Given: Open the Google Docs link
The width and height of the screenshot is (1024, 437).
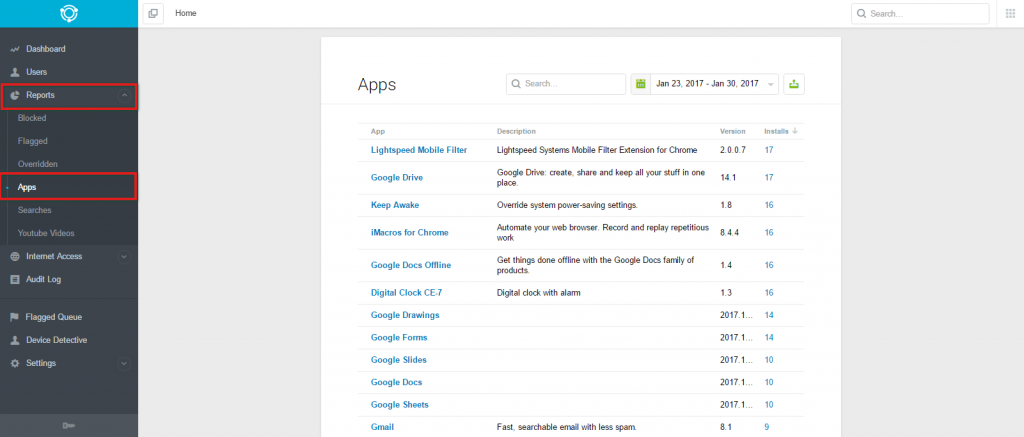Looking at the screenshot, I should [396, 382].
